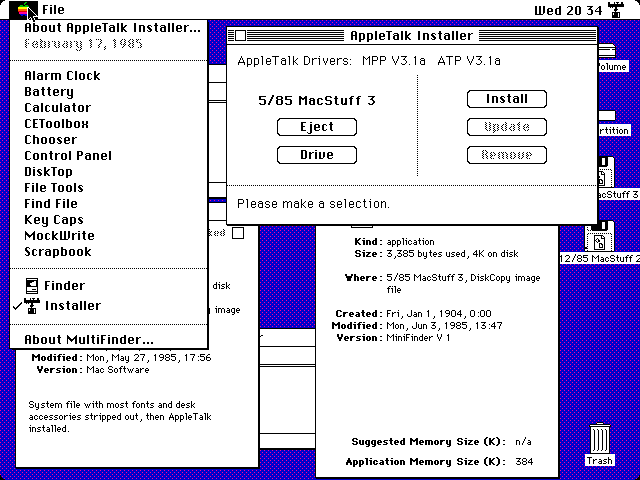Open the Calculator desk accessory
This screenshot has width=640, height=480.
point(57,108)
